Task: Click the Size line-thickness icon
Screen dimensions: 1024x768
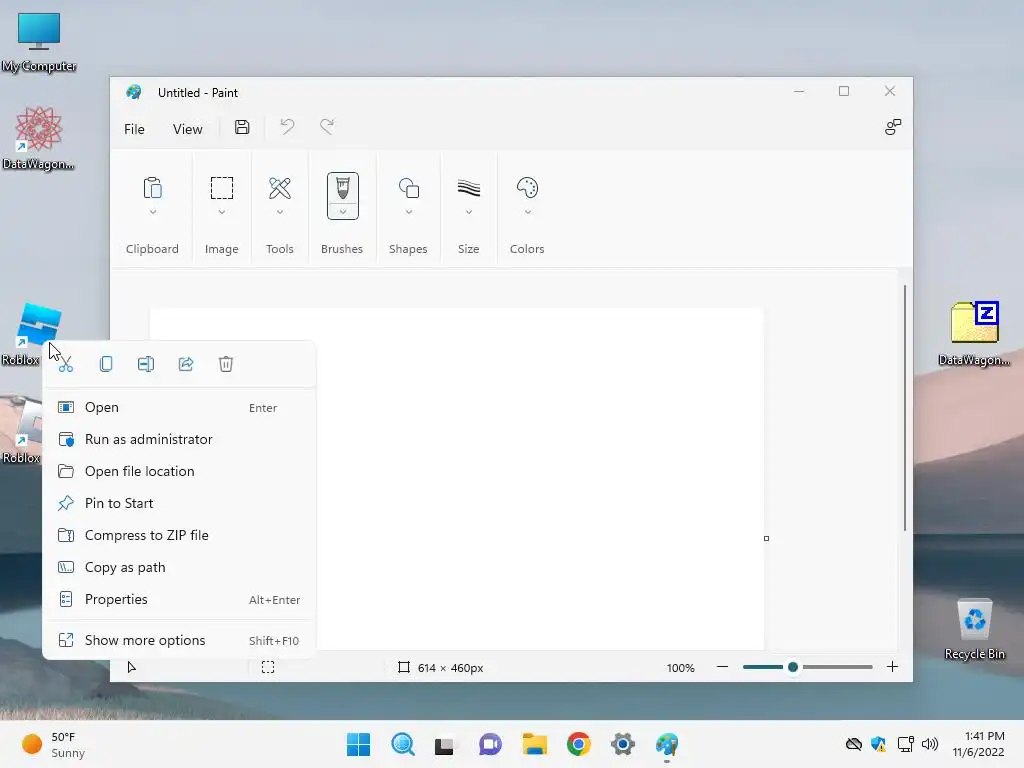Action: pyautogui.click(x=469, y=188)
